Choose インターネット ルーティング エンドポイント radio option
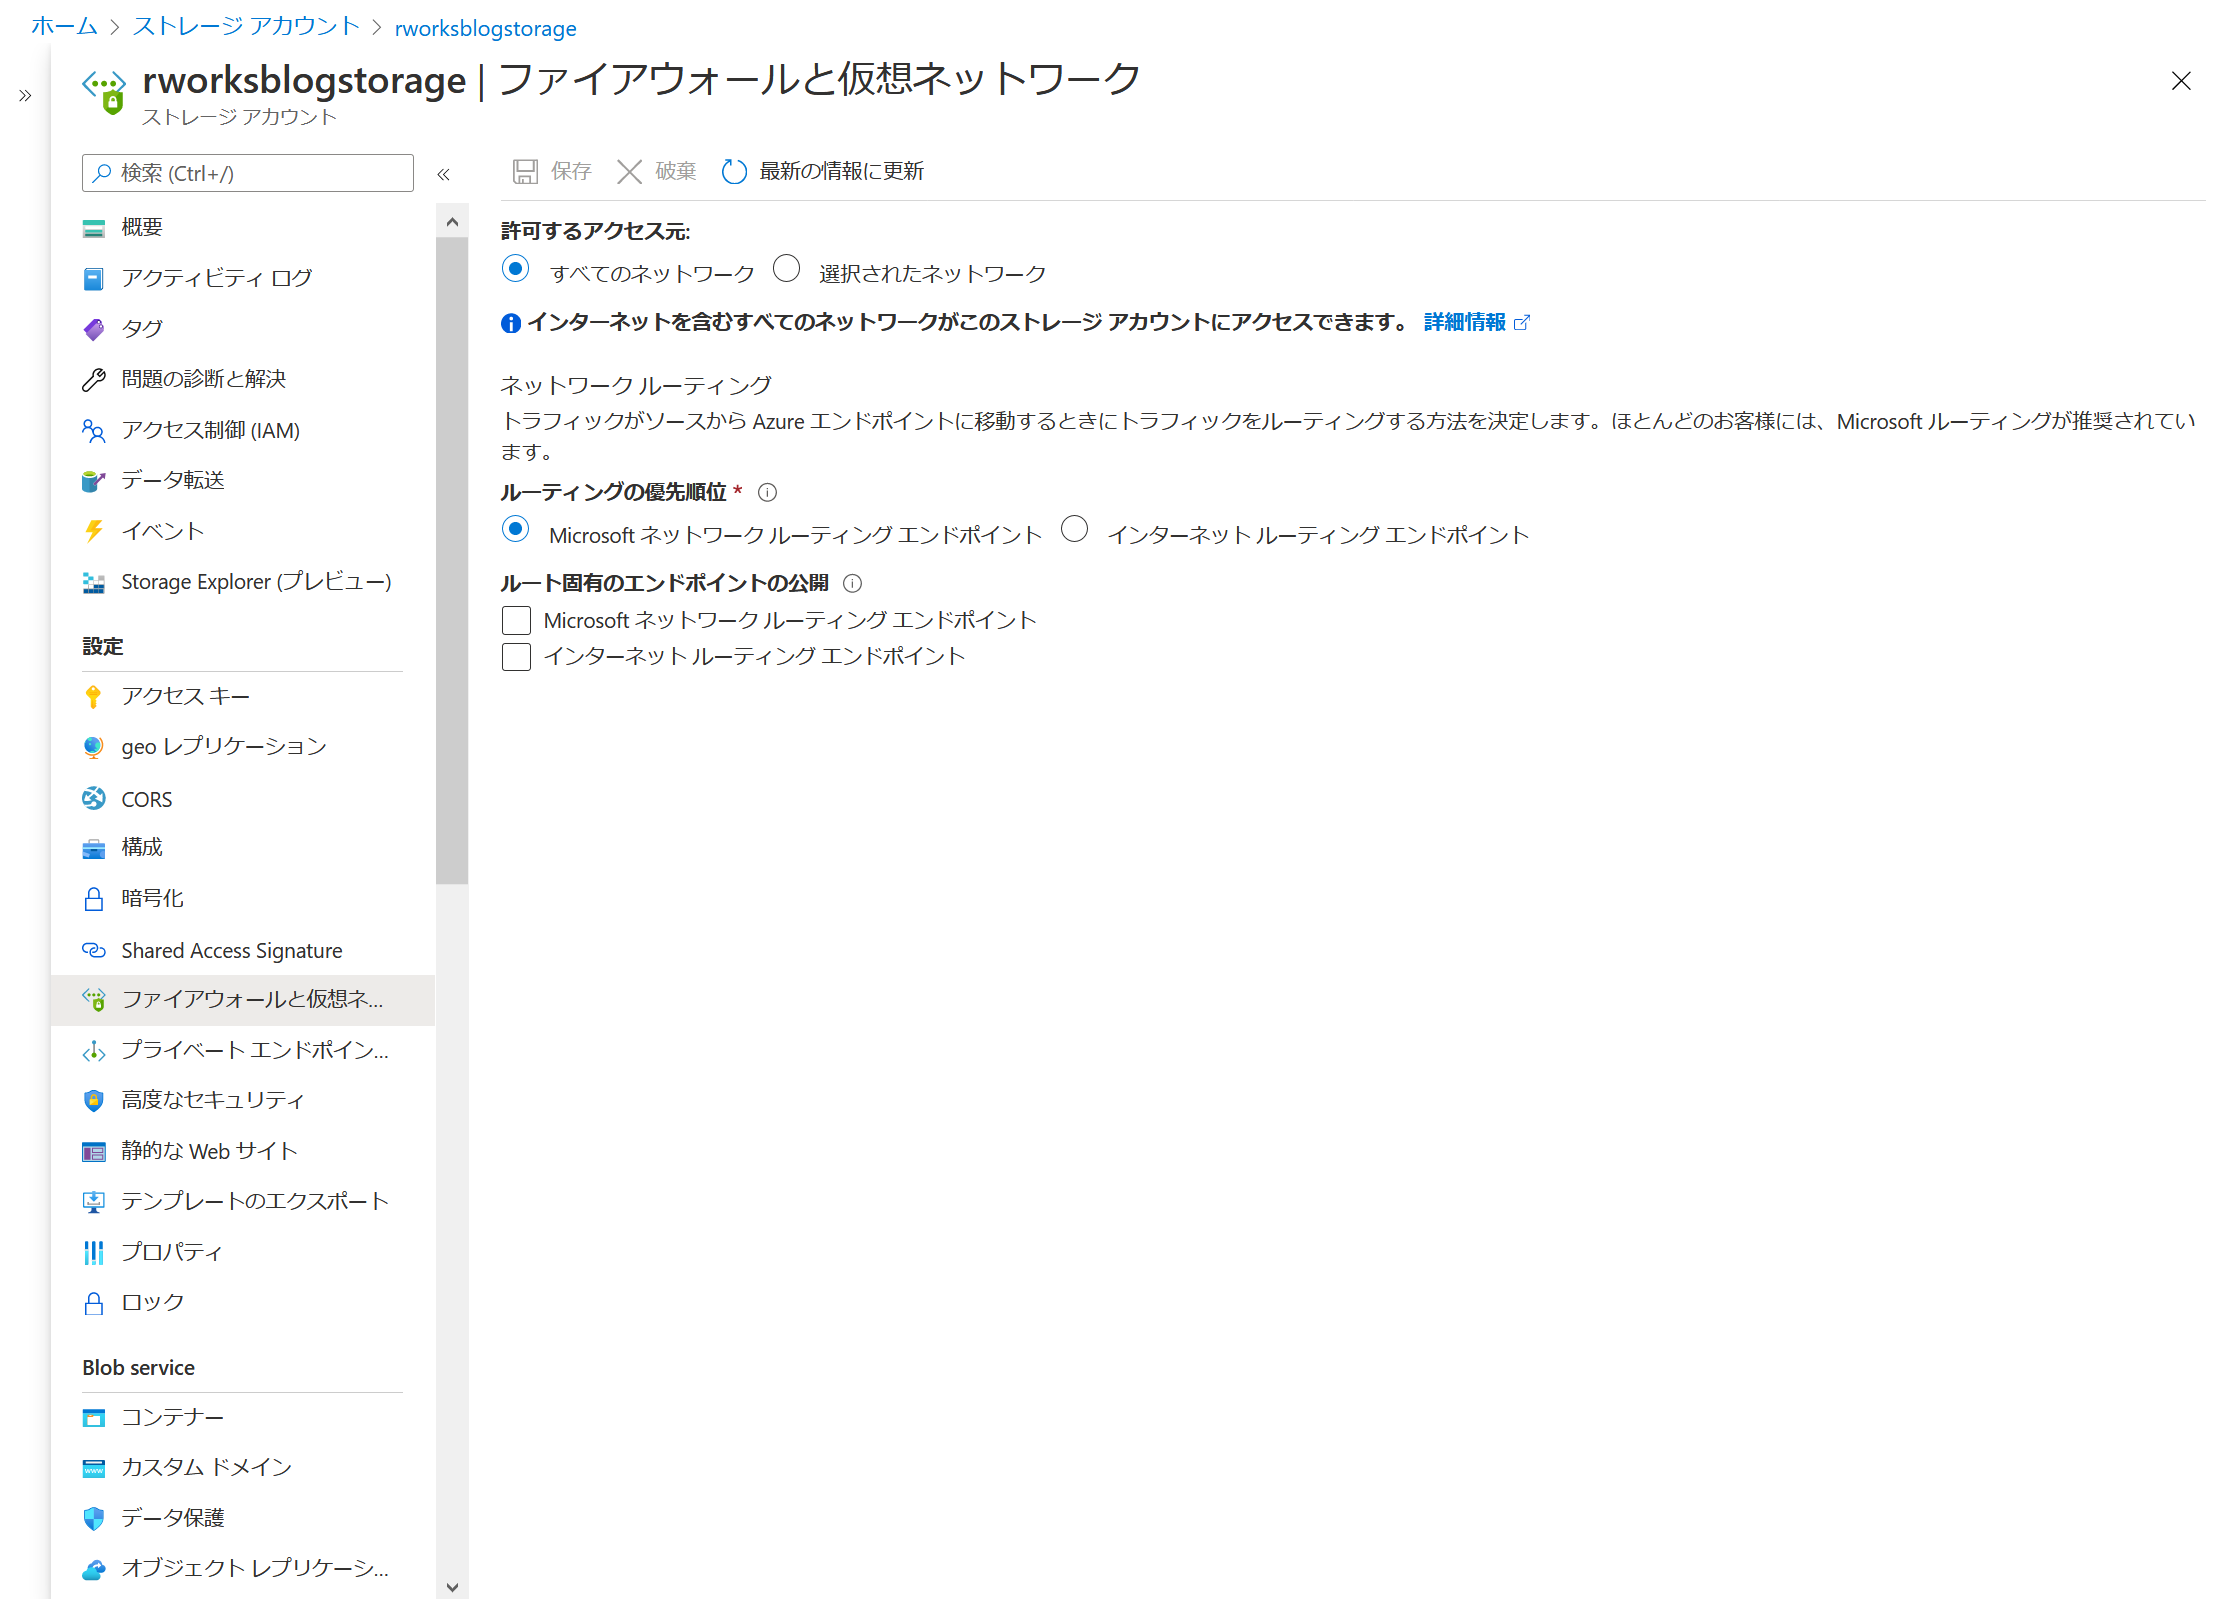The width and height of the screenshot is (2234, 1599). [1075, 529]
